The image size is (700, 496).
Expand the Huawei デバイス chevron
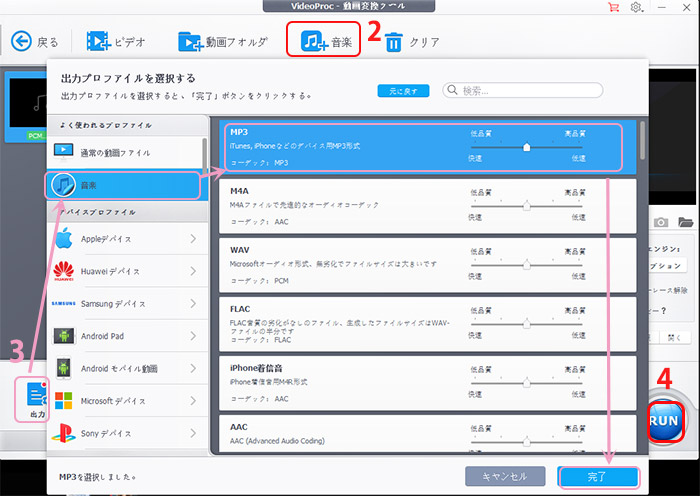(193, 271)
